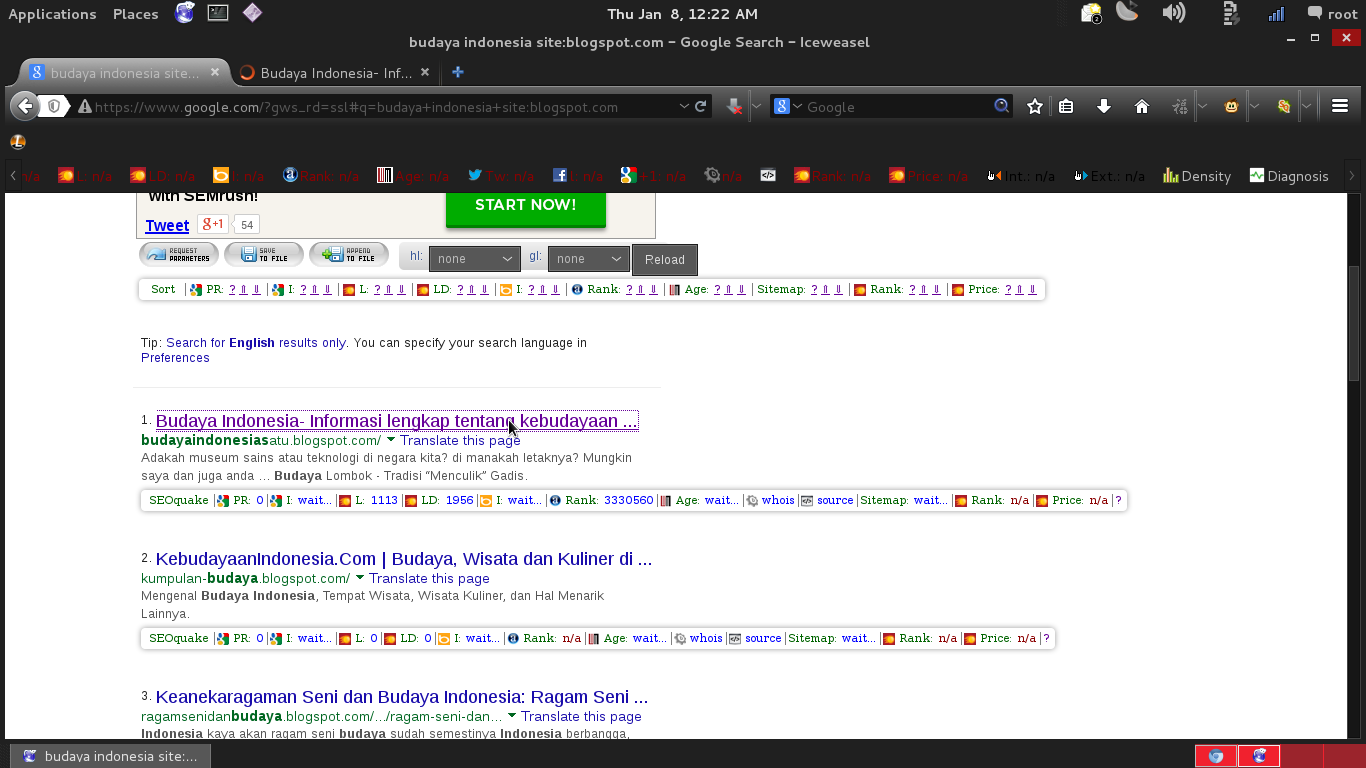Click whois link in first result's SEOquake bar

click(x=778, y=500)
